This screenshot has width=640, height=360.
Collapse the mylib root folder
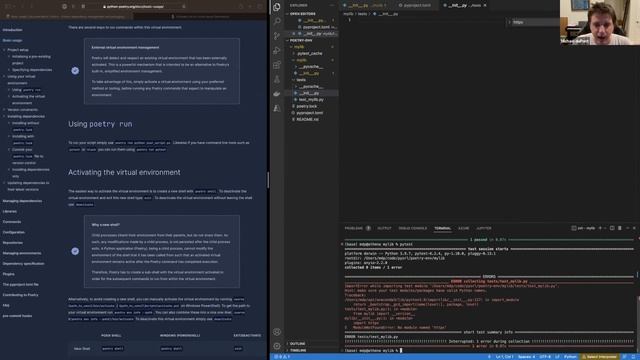pyautogui.click(x=299, y=47)
